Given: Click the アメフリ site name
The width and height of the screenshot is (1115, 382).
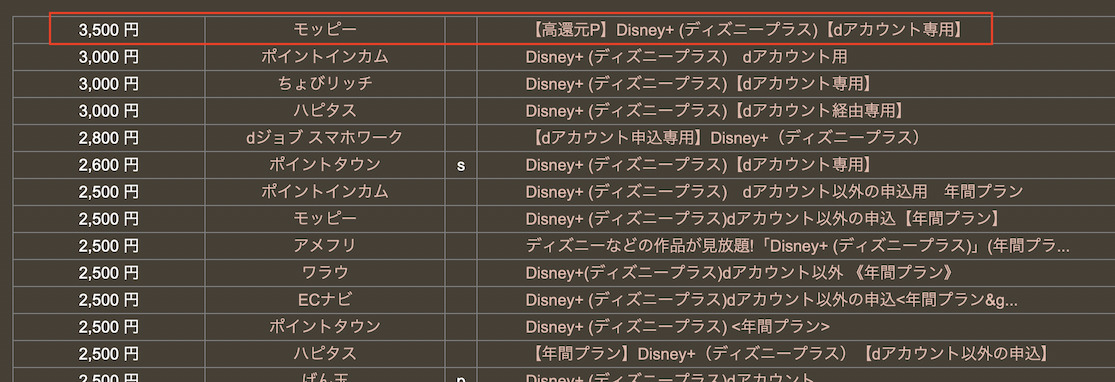Looking at the screenshot, I should tap(325, 246).
